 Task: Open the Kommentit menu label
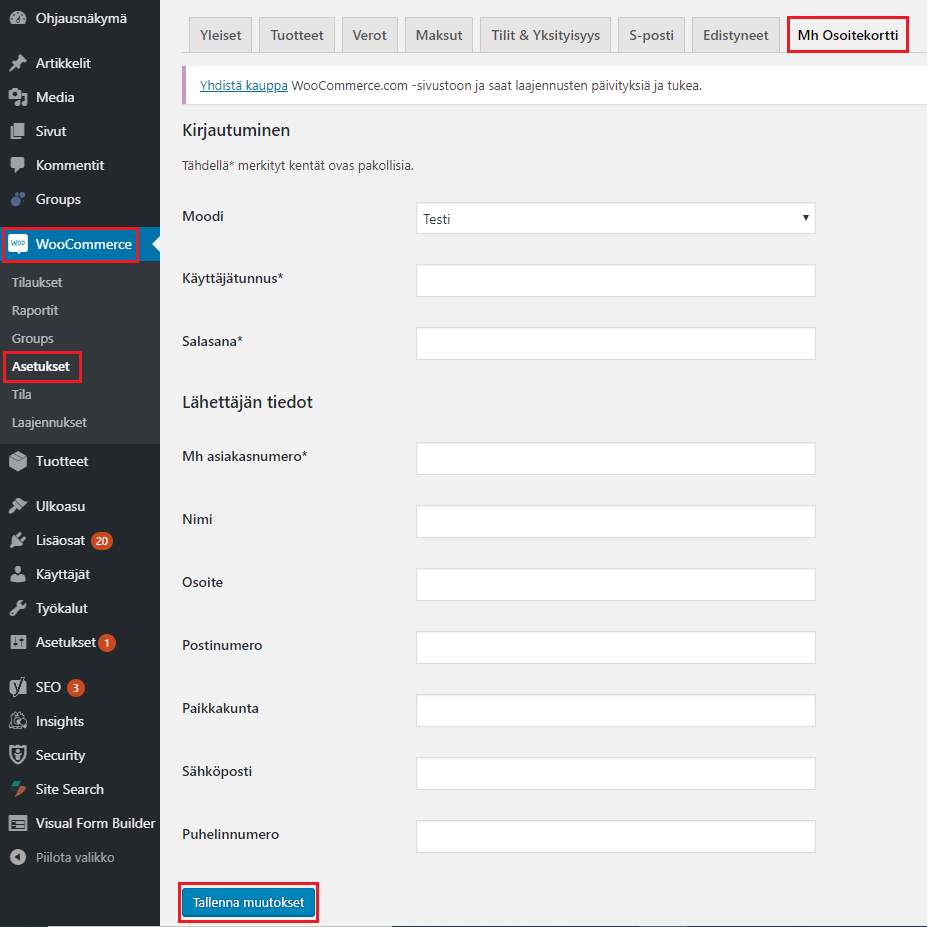point(70,165)
